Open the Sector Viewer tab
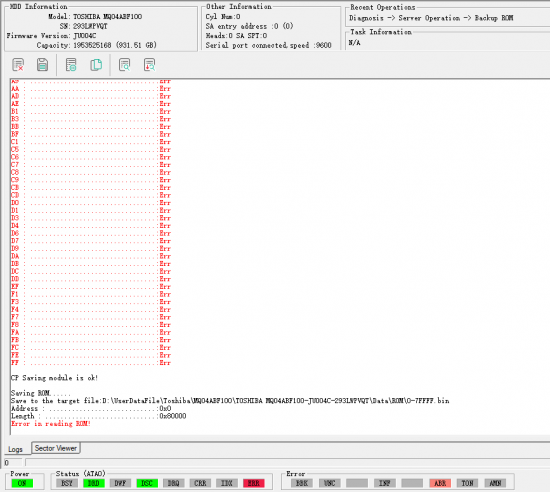 click(56, 448)
